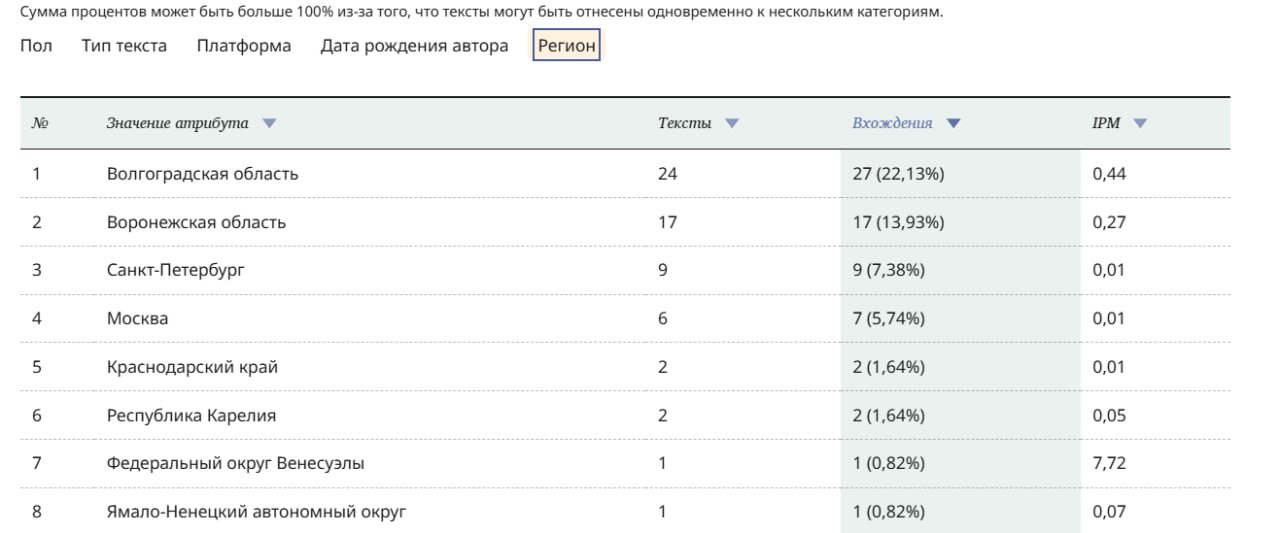
Task: Click the IPM column header label
Action: (x=1106, y=123)
